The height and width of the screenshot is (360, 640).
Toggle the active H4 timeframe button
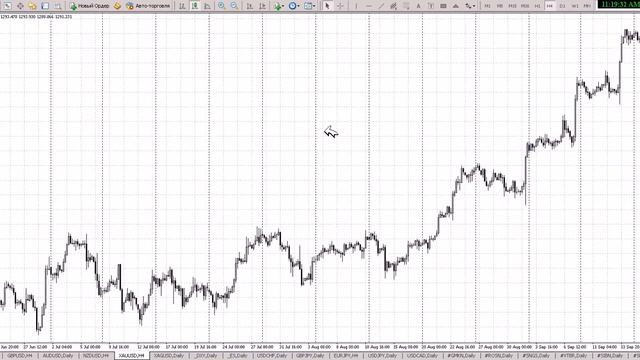(x=550, y=6)
